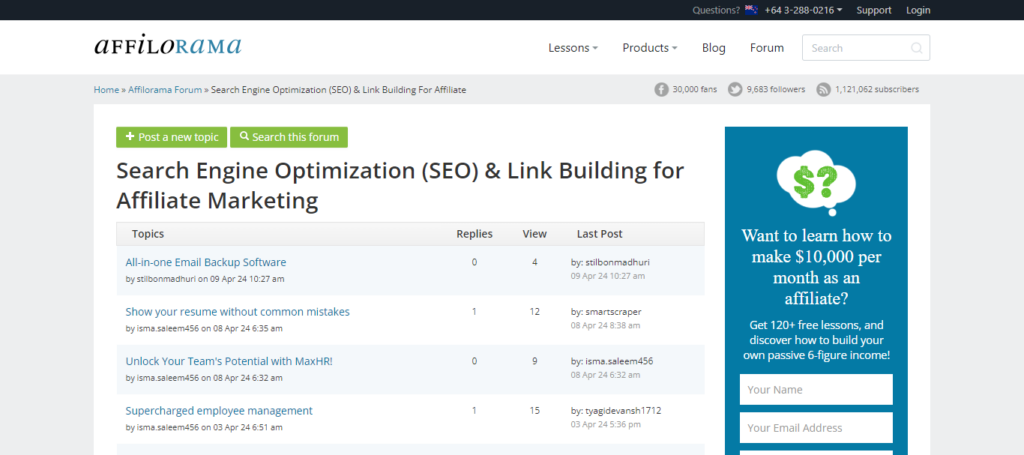Click the RSS subscribers icon
1024x455 pixels.
click(x=823, y=89)
